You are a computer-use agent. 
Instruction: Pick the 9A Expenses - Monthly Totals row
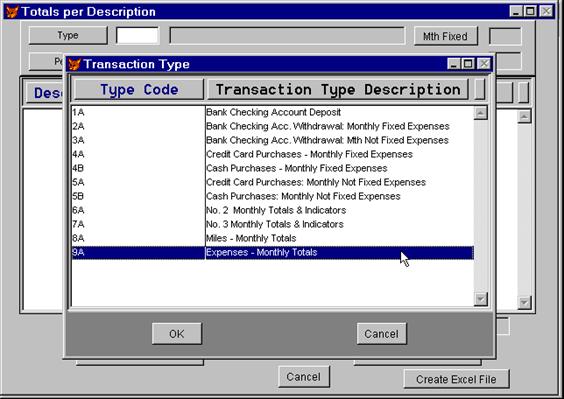click(273, 253)
